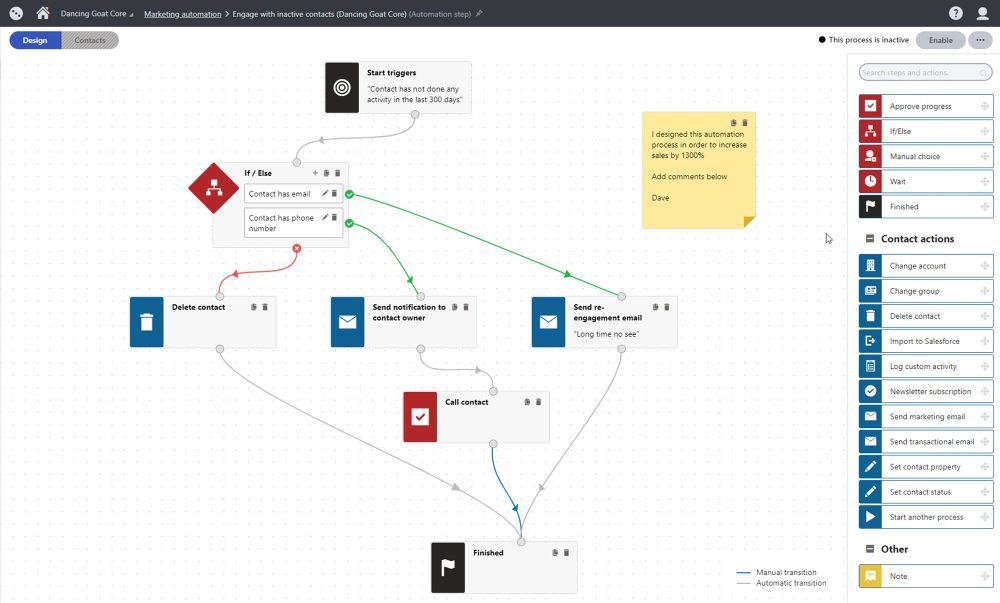The height and width of the screenshot is (603, 1000).
Task: Edit the 'Contact has email' condition pencil icon
Action: pos(325,193)
